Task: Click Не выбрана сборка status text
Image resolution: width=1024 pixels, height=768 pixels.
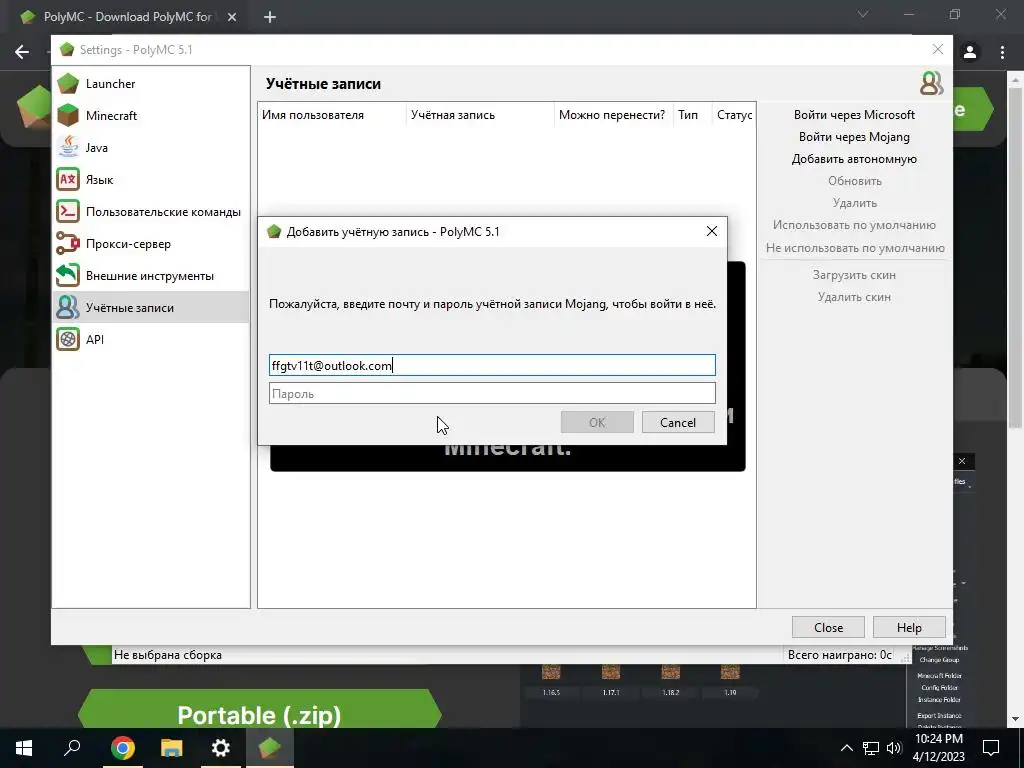Action: [x=168, y=655]
